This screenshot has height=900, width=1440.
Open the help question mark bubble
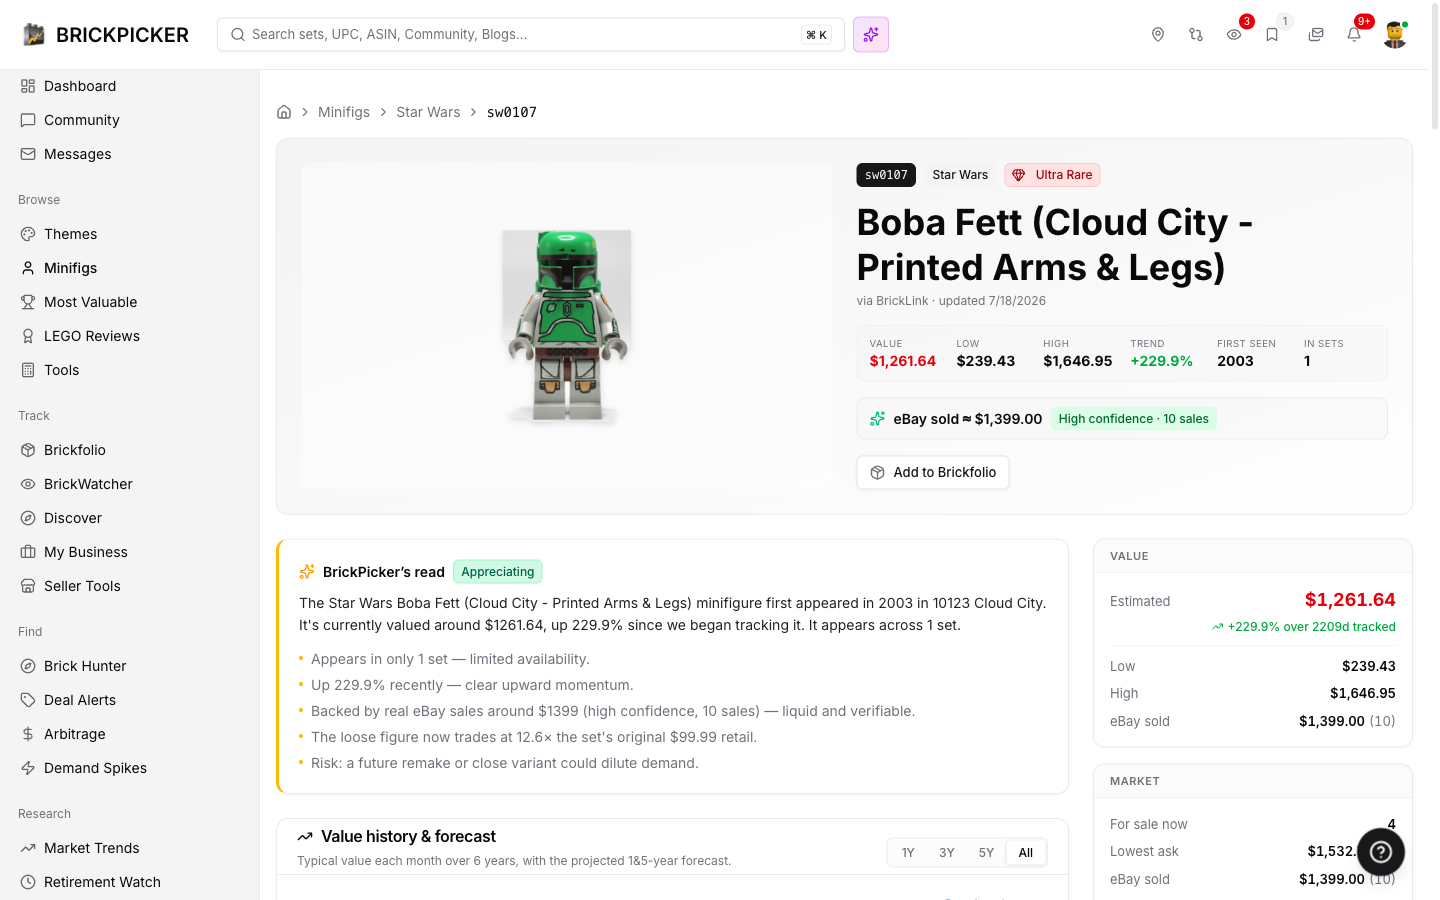1381,852
